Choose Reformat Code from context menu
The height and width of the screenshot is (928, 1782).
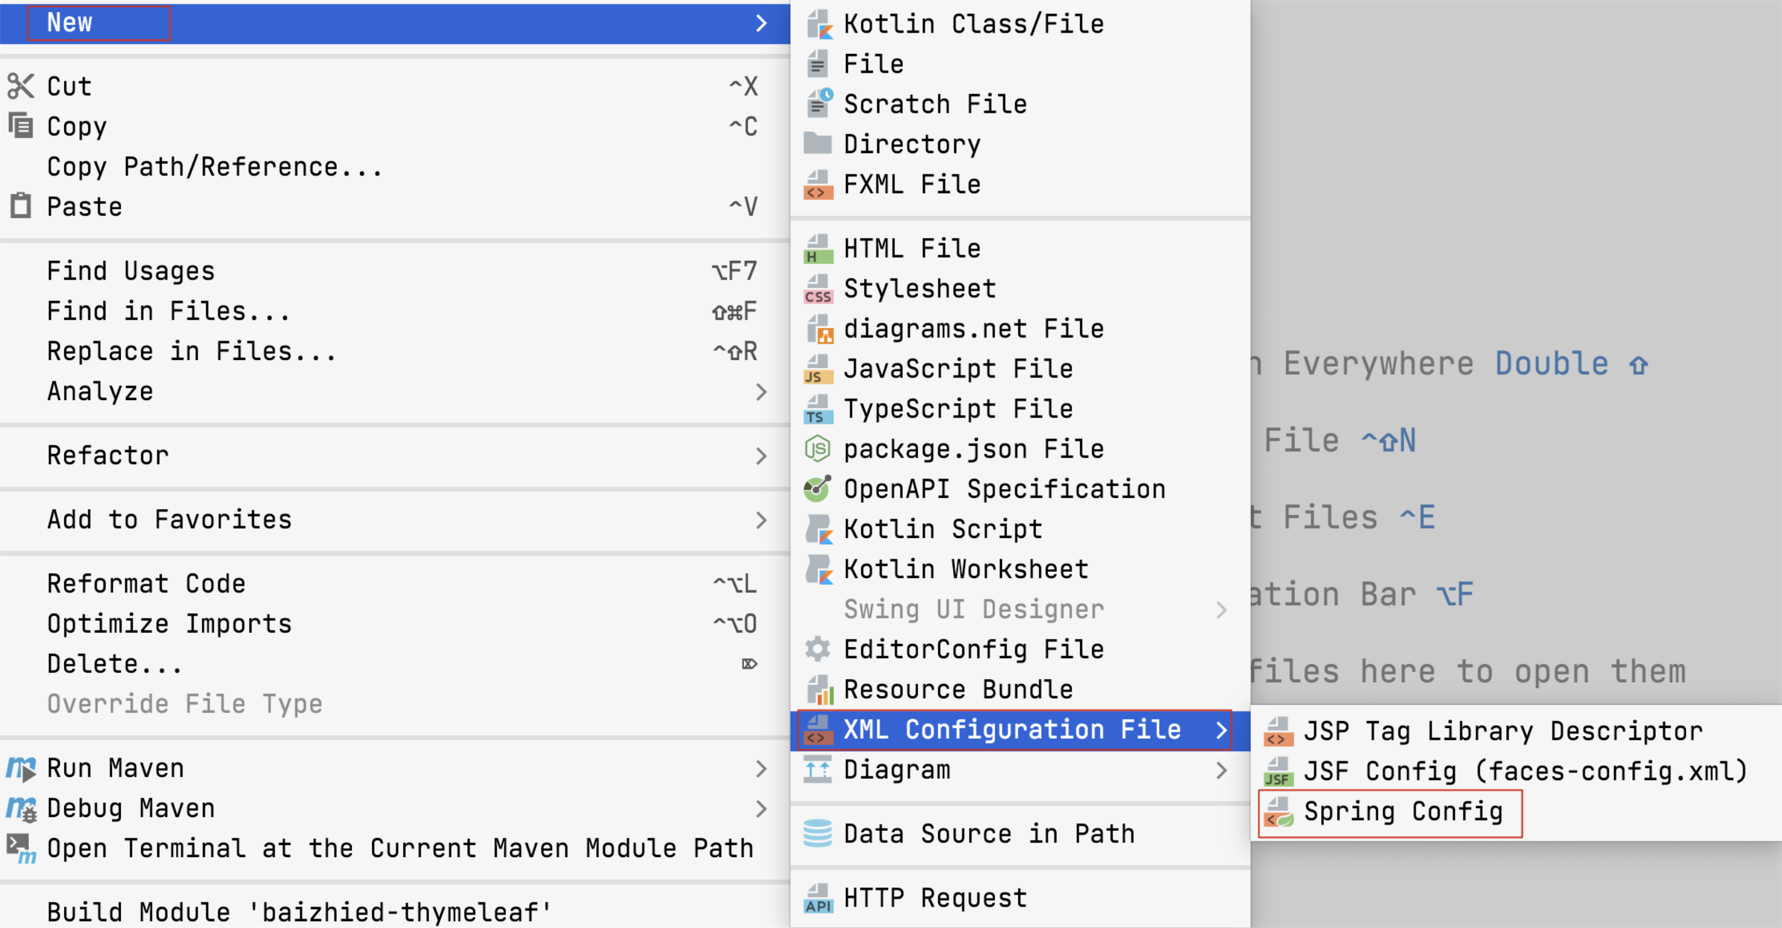coord(146,584)
